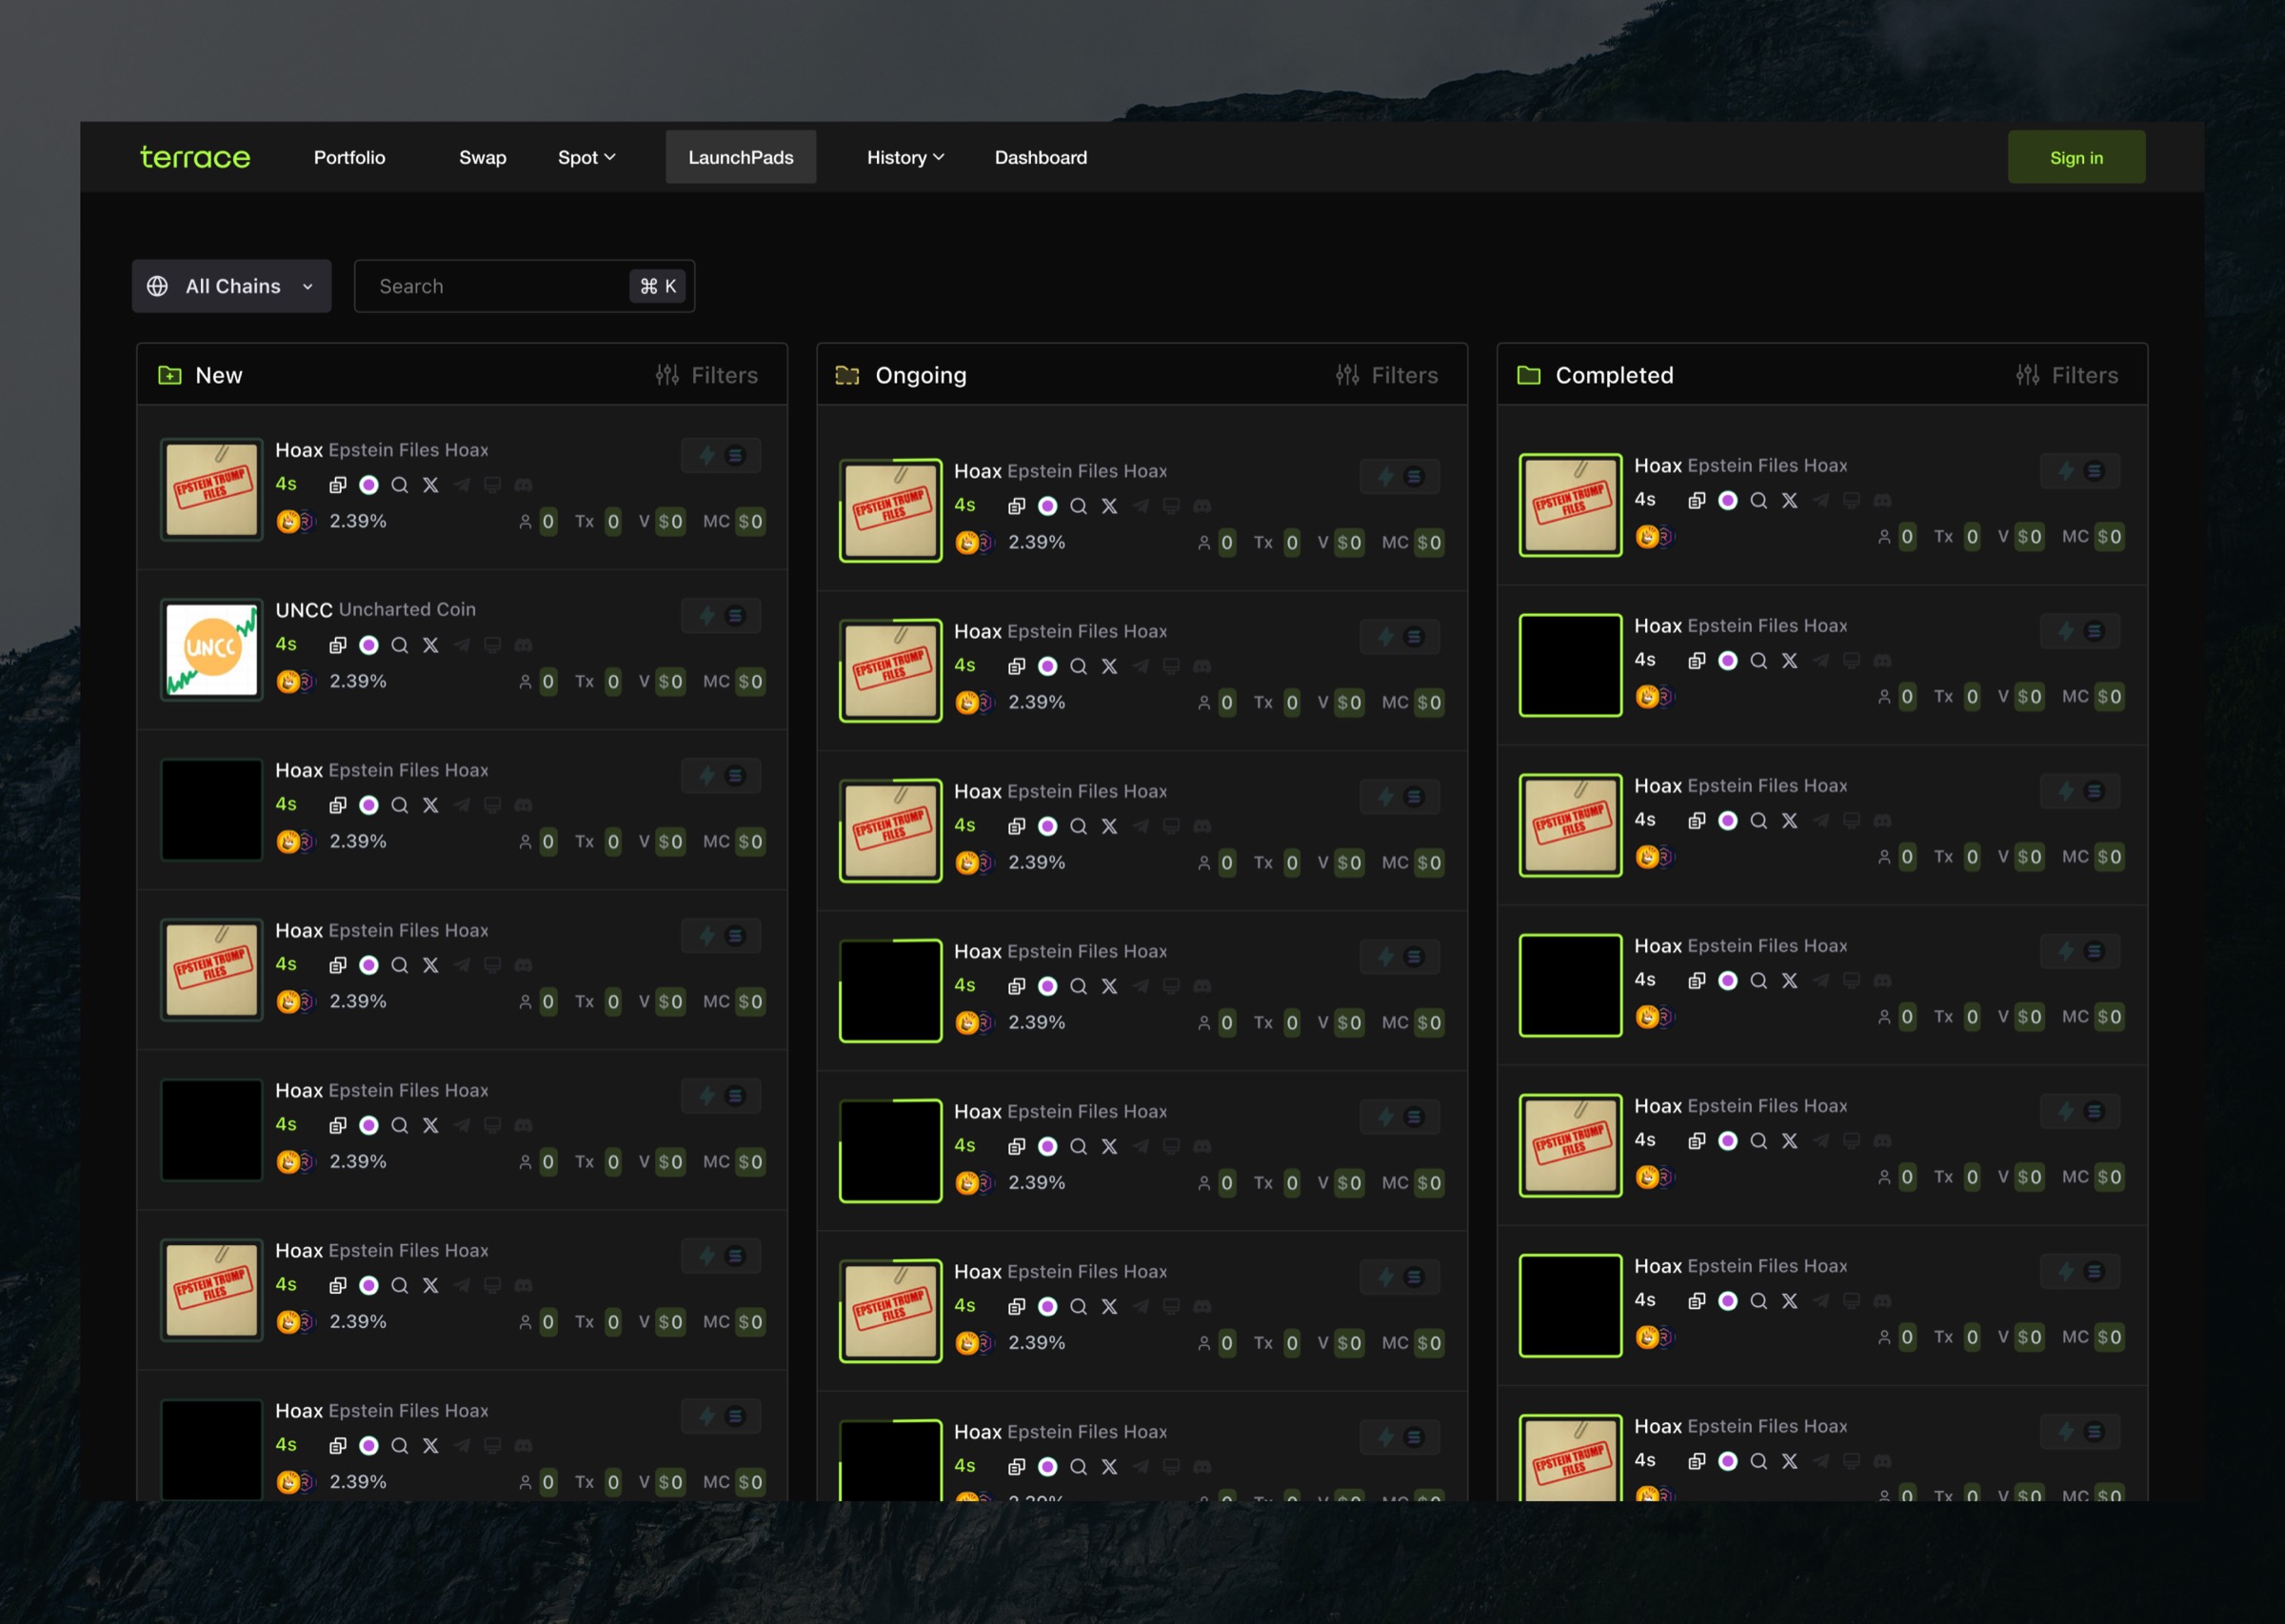2285x1624 pixels.
Task: Open the X link on first New Hoax card
Action: click(431, 485)
